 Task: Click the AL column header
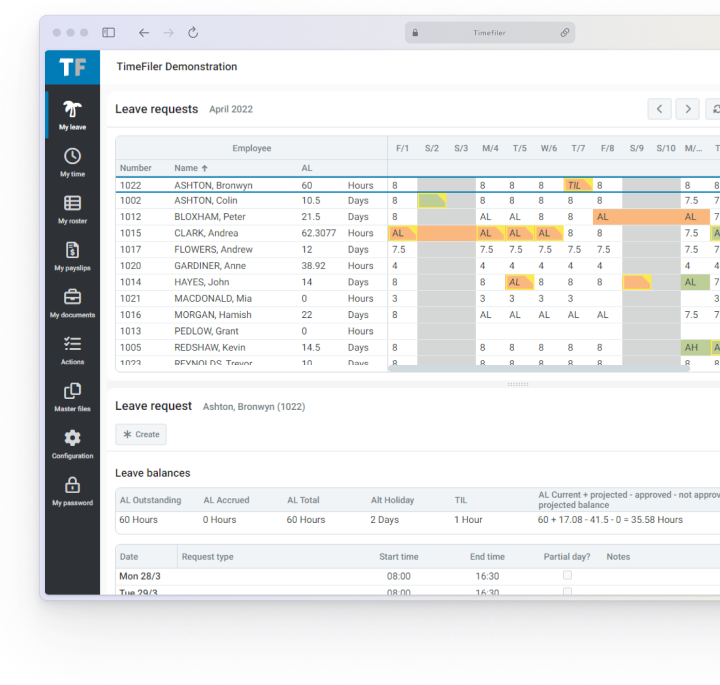(x=307, y=168)
